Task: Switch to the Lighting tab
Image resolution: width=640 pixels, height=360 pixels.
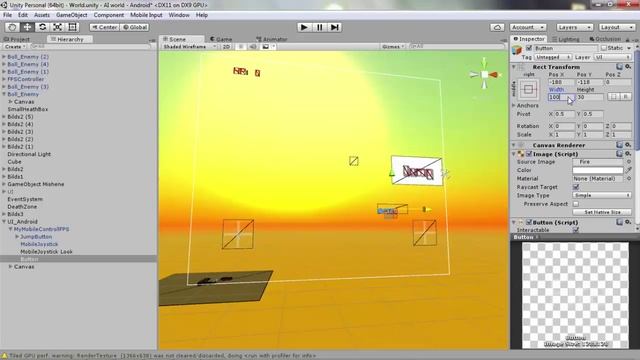Action: coord(565,39)
